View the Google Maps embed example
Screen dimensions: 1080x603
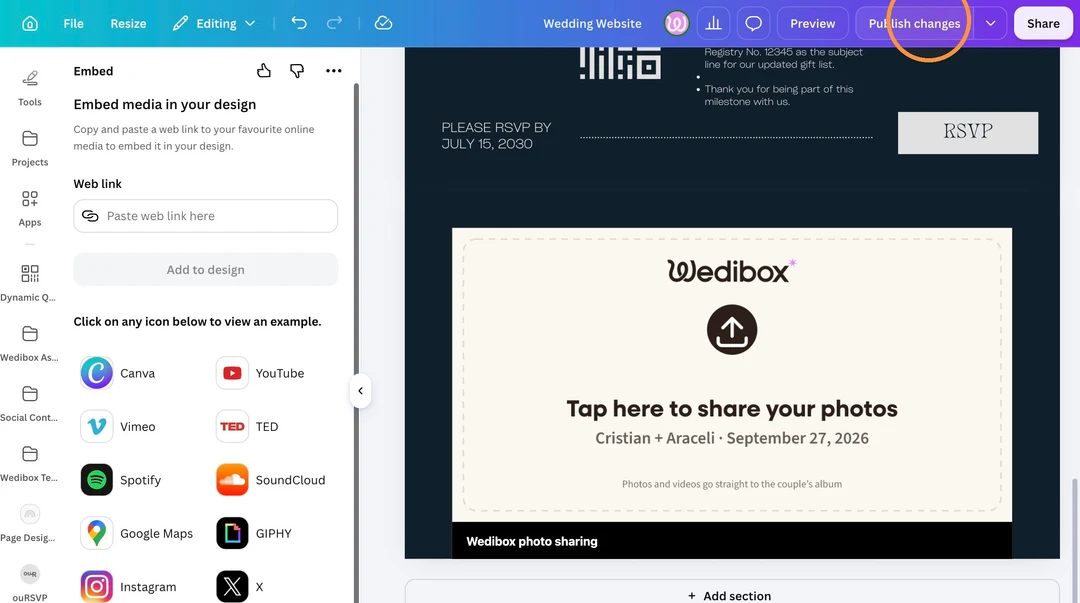click(136, 533)
